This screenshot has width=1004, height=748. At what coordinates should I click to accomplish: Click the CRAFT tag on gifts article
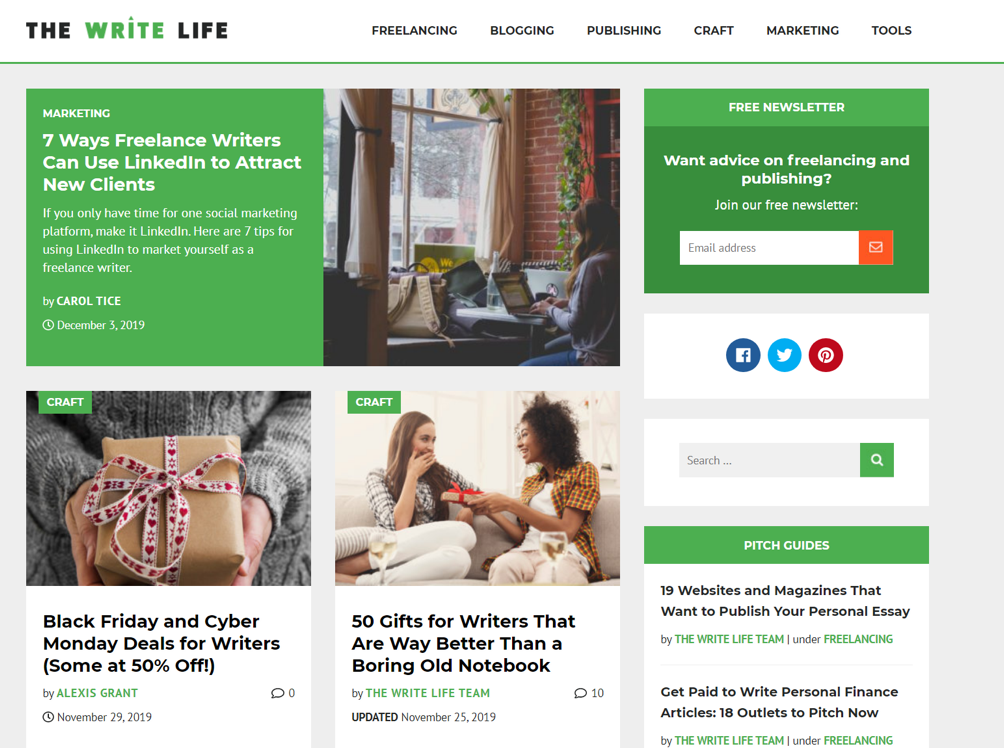click(x=374, y=402)
